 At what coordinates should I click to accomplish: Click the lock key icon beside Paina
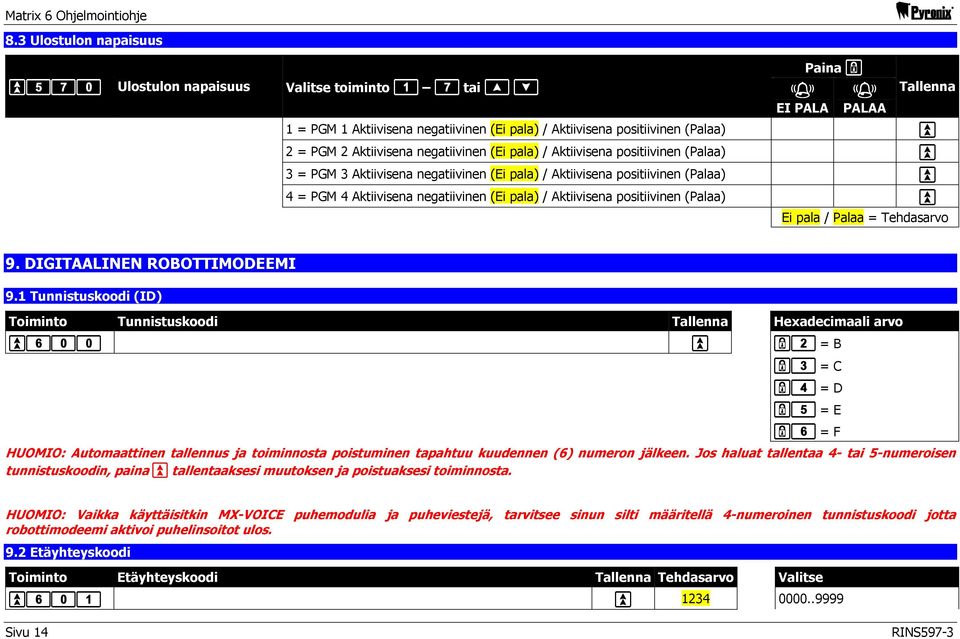854,67
